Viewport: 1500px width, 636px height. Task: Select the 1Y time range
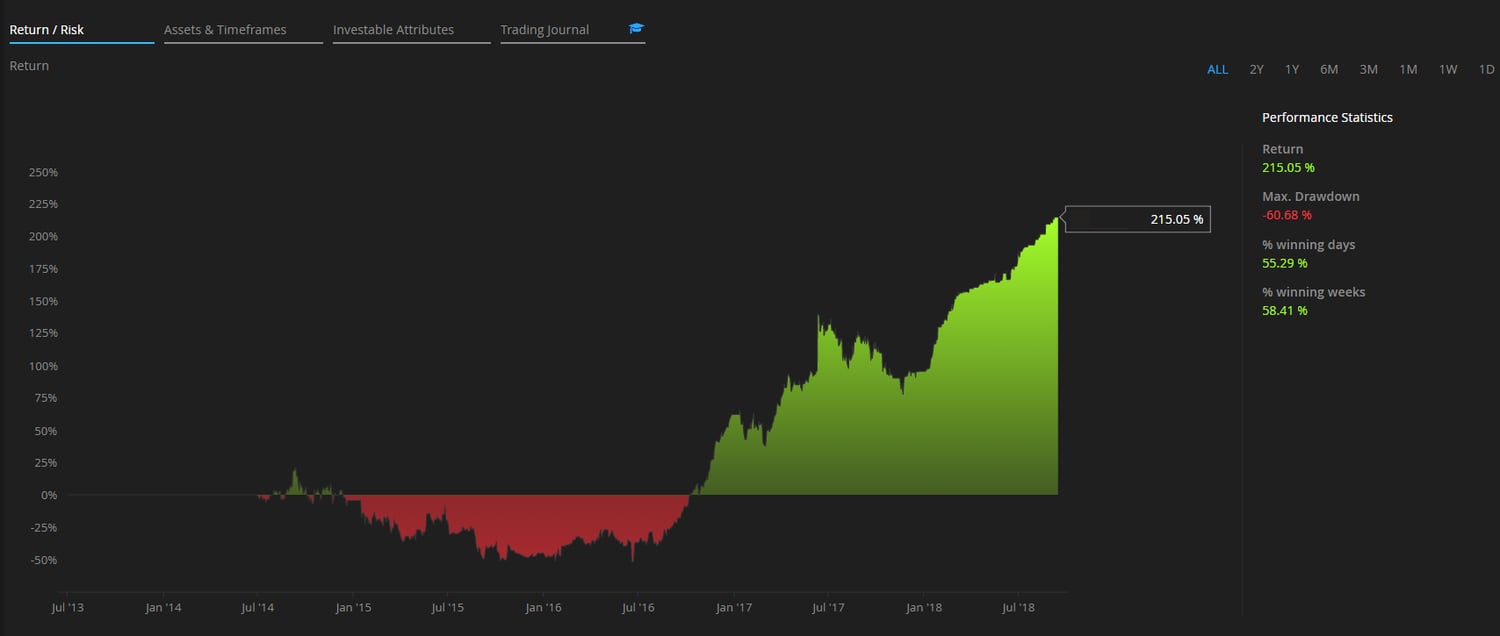pos(1291,69)
